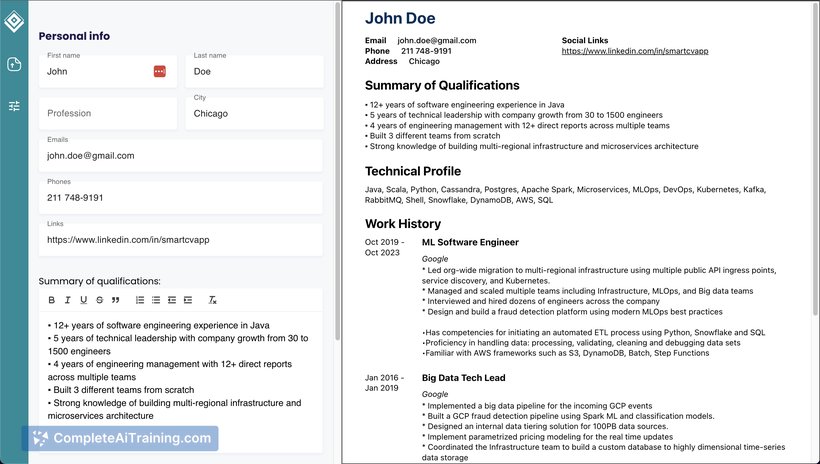Click 'Summary of Qualifications' preview heading
820x464 pixels.
coord(442,85)
